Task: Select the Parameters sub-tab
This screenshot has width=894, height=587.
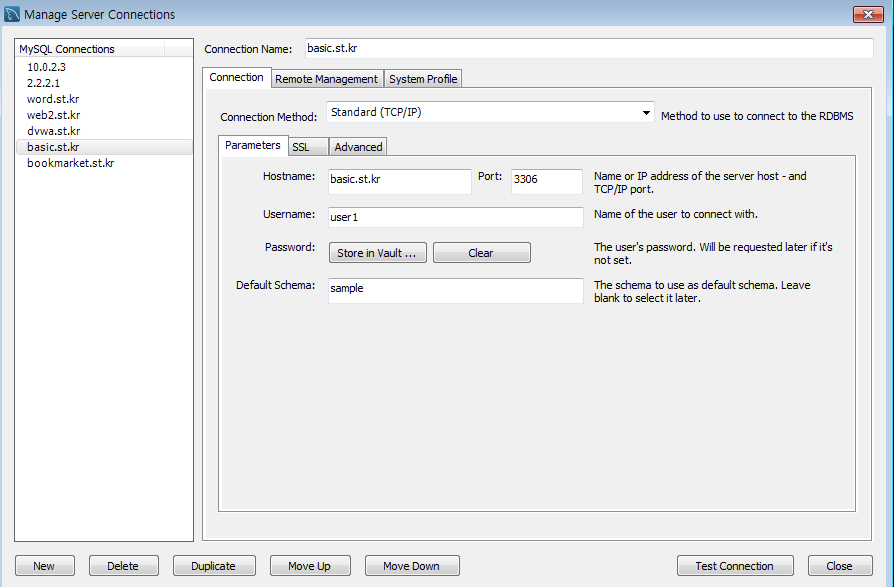Action: tap(253, 145)
